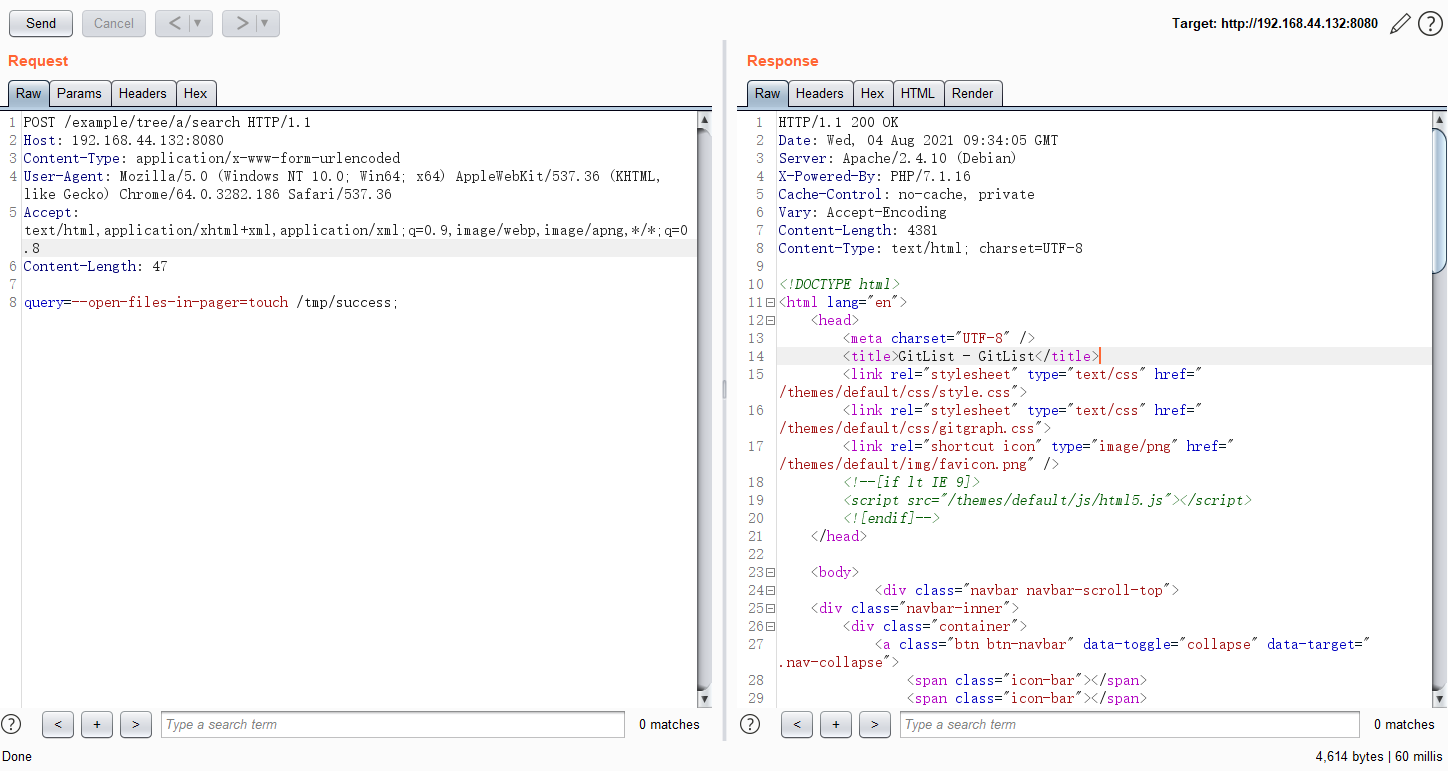
Task: Click the Host header line
Action: pyautogui.click(x=123, y=140)
